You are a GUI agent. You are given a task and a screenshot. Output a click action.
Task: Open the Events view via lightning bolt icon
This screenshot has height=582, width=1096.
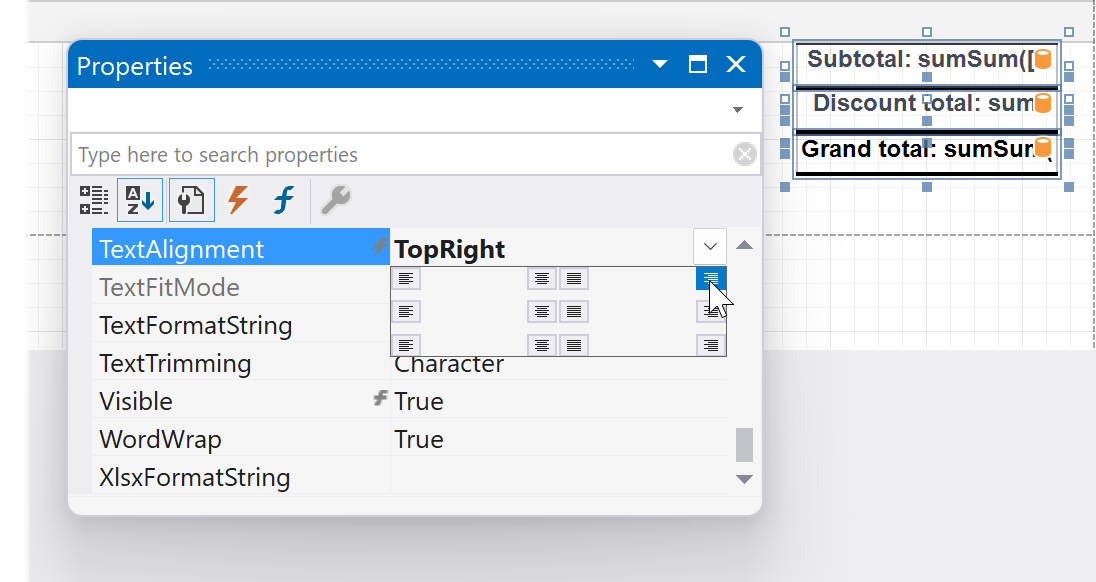237,199
